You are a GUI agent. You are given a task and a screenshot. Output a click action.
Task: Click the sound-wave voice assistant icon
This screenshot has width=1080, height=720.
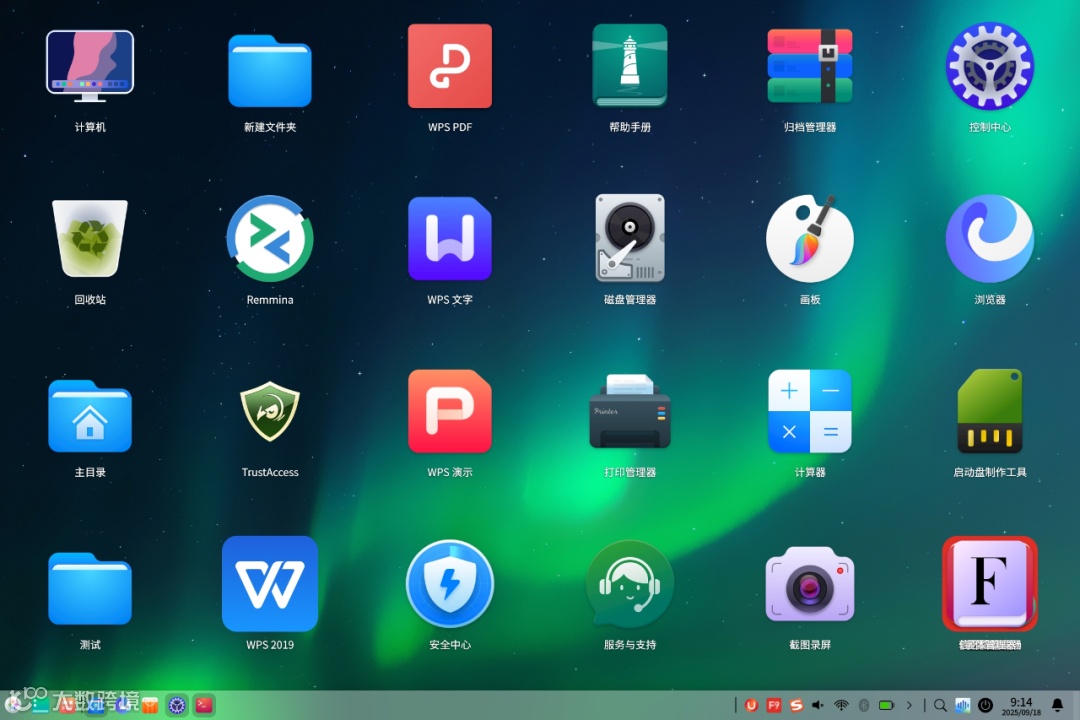962,705
